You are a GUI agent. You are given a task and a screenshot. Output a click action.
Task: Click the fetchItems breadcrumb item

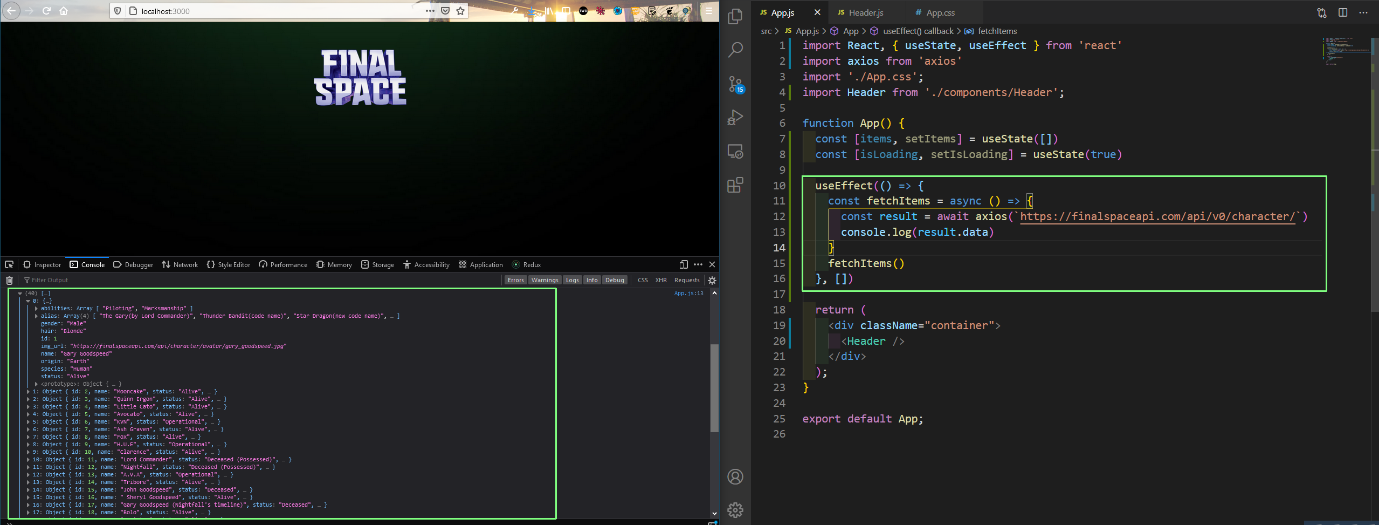tap(996, 31)
